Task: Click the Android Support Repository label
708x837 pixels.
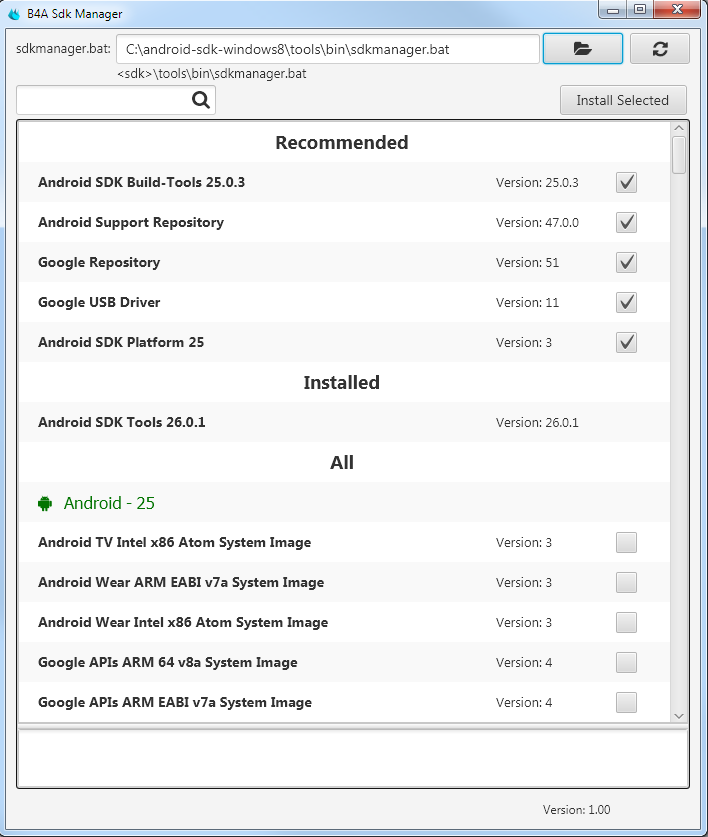Action: (131, 223)
